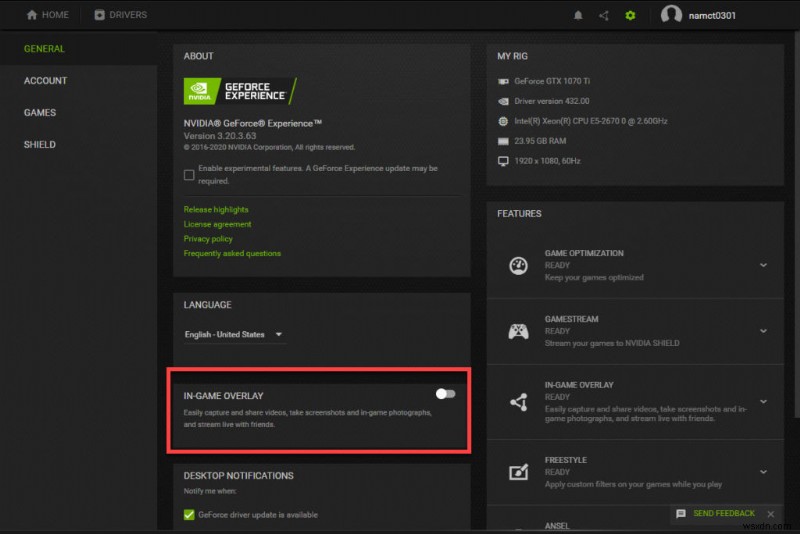
Task: Click the Freestyle filter icon
Action: pyautogui.click(x=518, y=472)
